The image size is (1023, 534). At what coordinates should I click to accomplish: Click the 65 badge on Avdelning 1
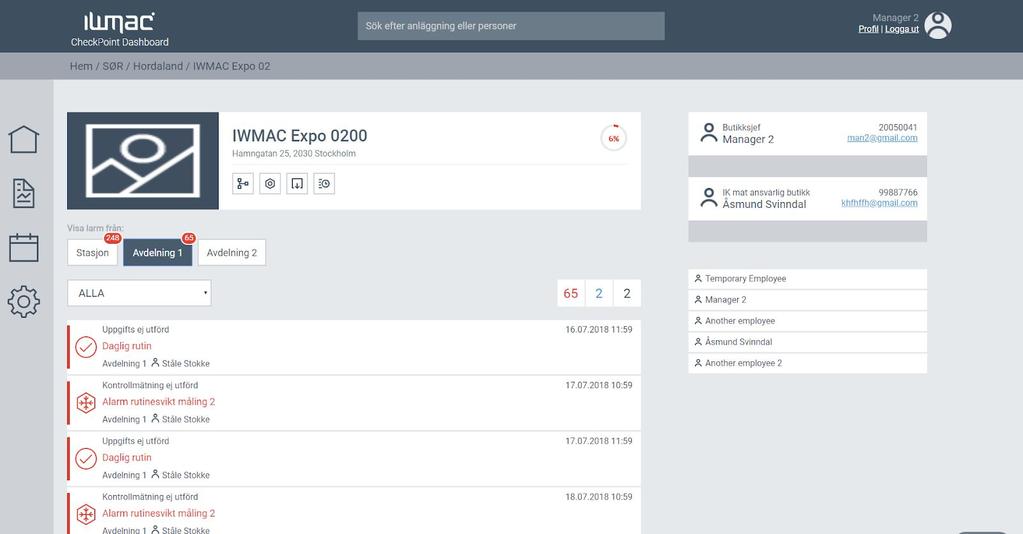click(189, 238)
